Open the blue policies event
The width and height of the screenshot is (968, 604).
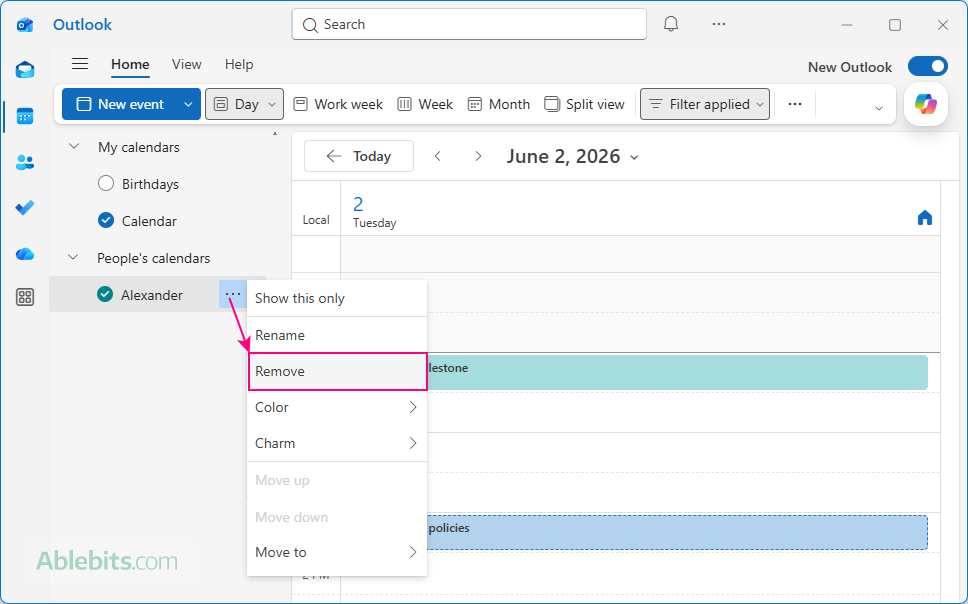(x=677, y=532)
